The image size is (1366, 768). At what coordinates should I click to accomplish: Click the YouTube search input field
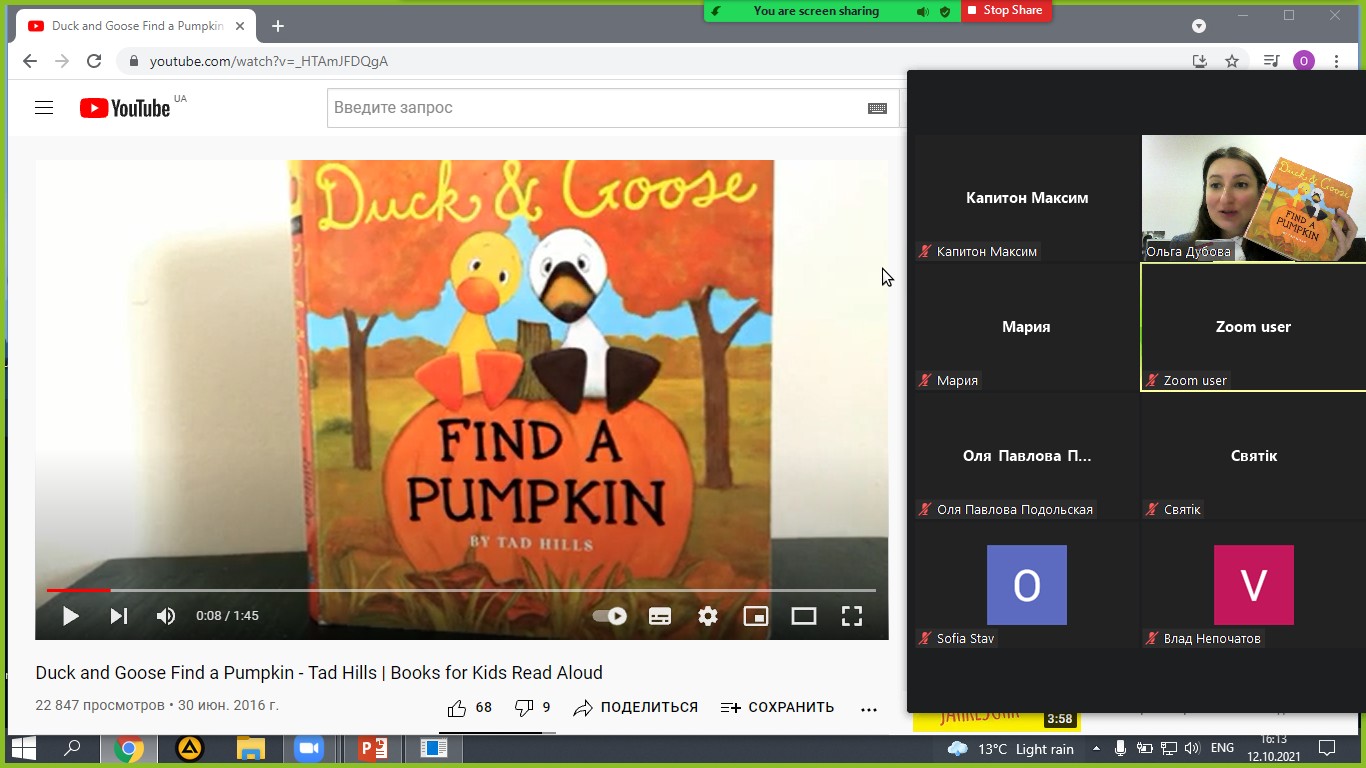595,108
